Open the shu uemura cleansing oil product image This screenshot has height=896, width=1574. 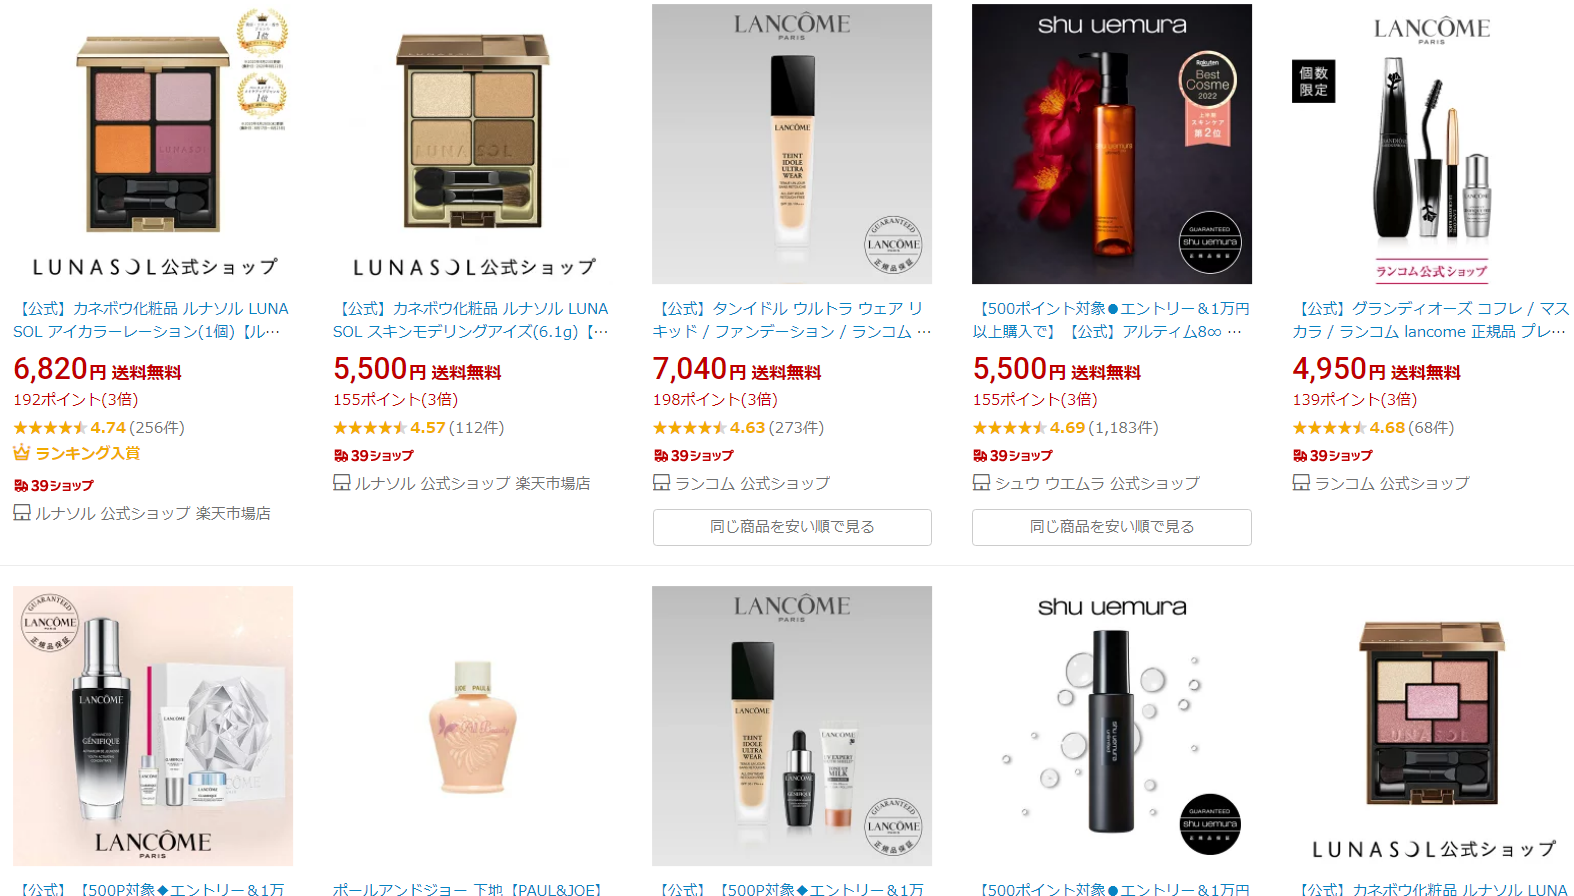(1112, 144)
